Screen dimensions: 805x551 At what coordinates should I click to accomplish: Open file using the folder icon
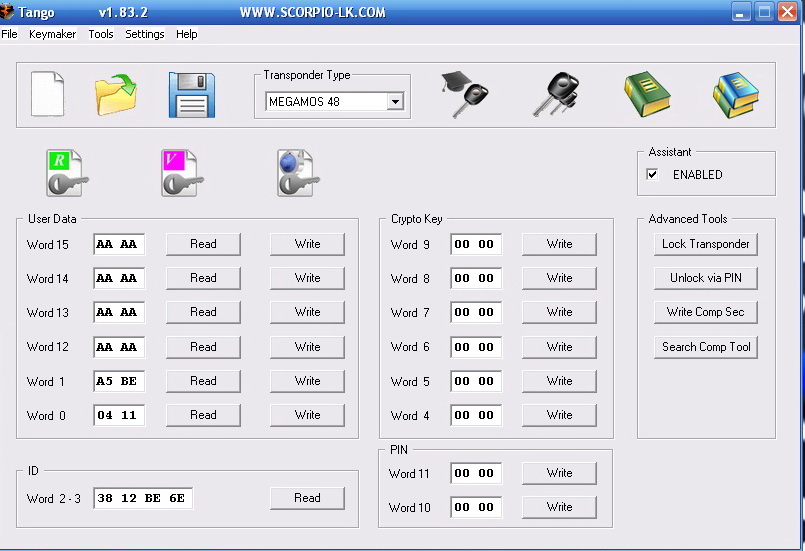[x=116, y=94]
